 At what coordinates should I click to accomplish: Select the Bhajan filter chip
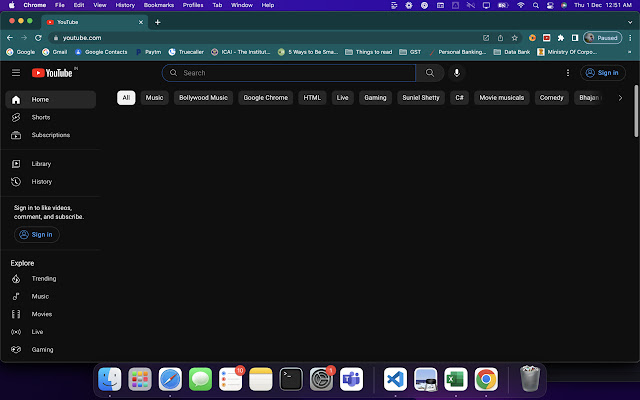[589, 98]
